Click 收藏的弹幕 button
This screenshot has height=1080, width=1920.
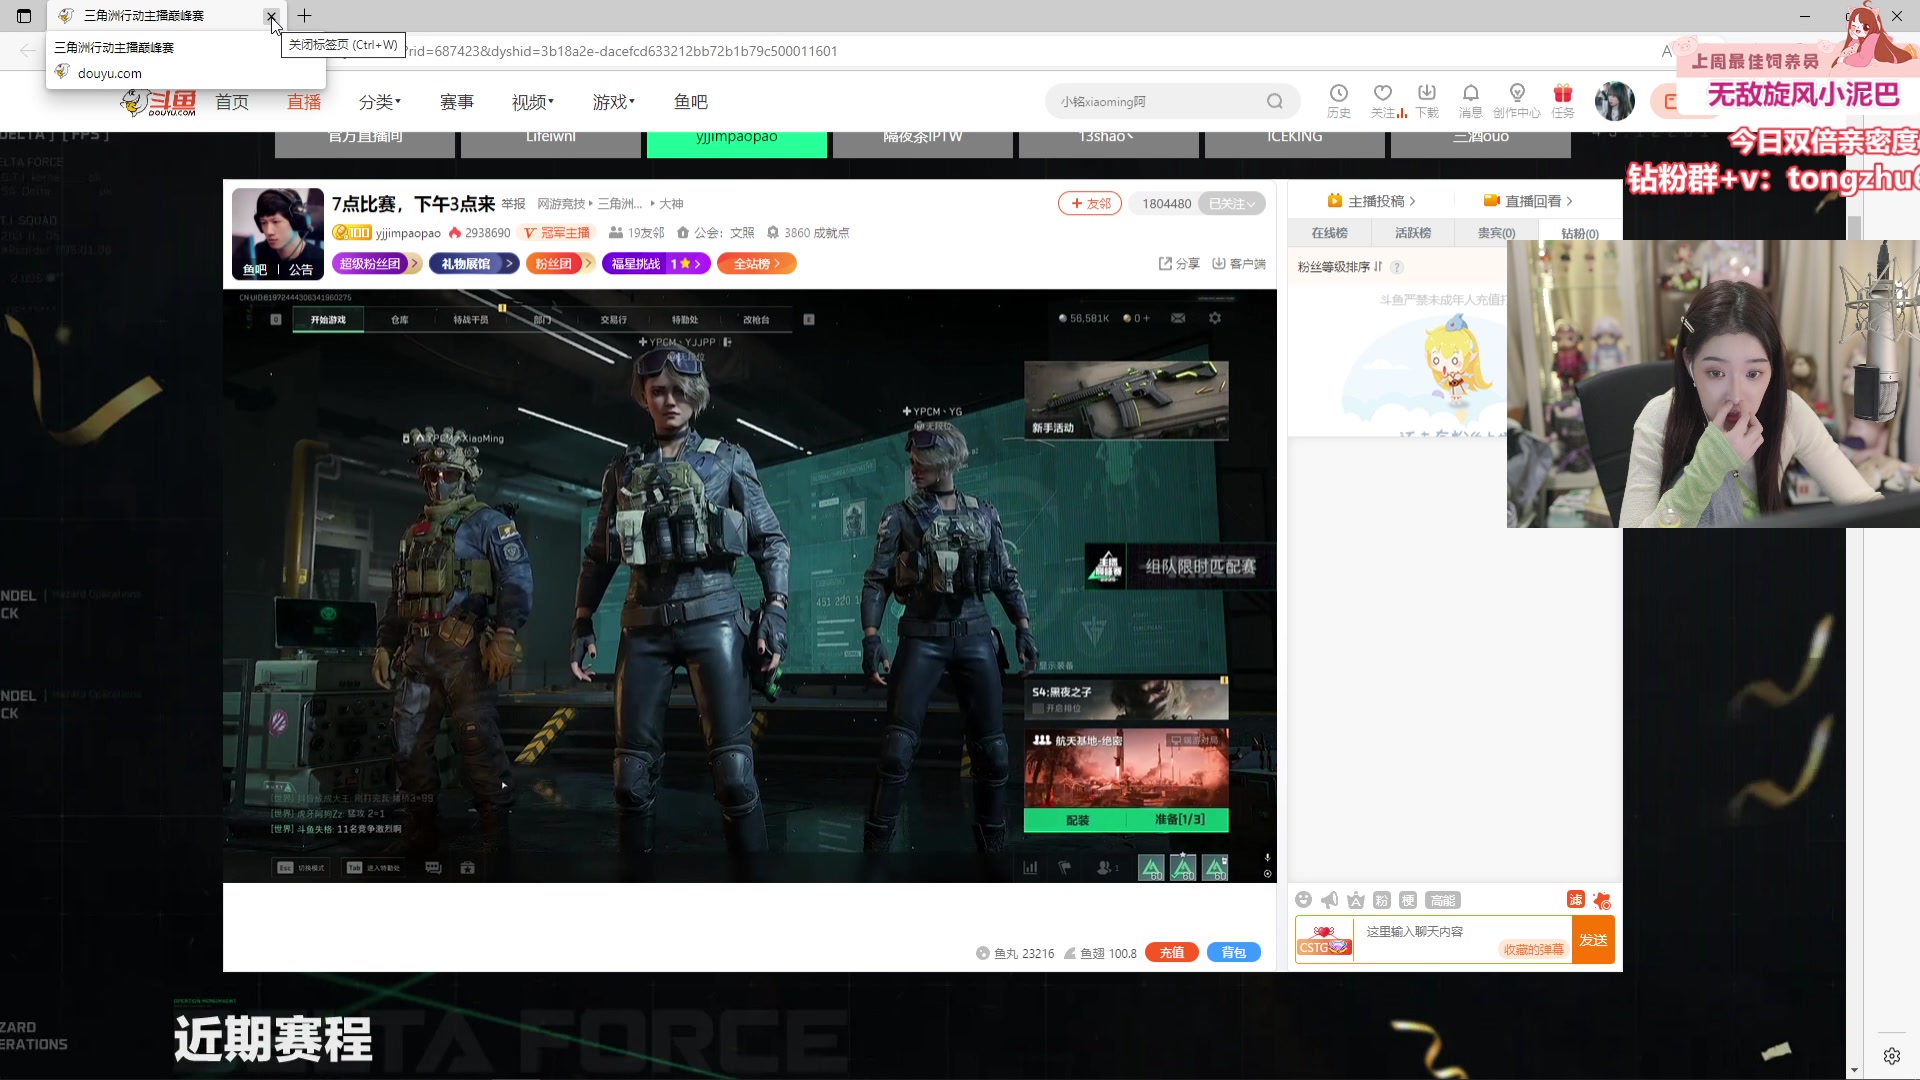click(x=1533, y=950)
